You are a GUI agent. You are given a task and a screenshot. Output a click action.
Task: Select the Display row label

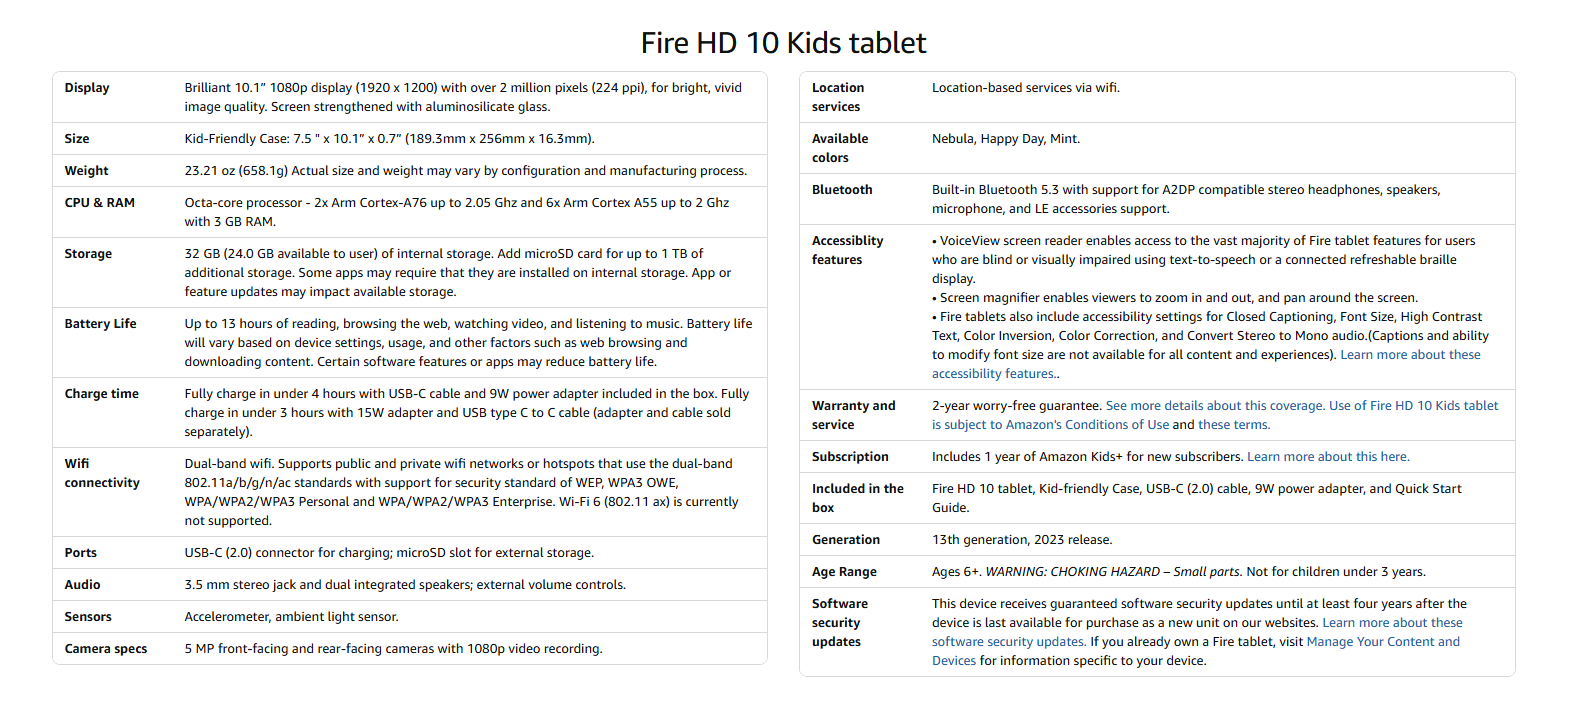click(87, 88)
